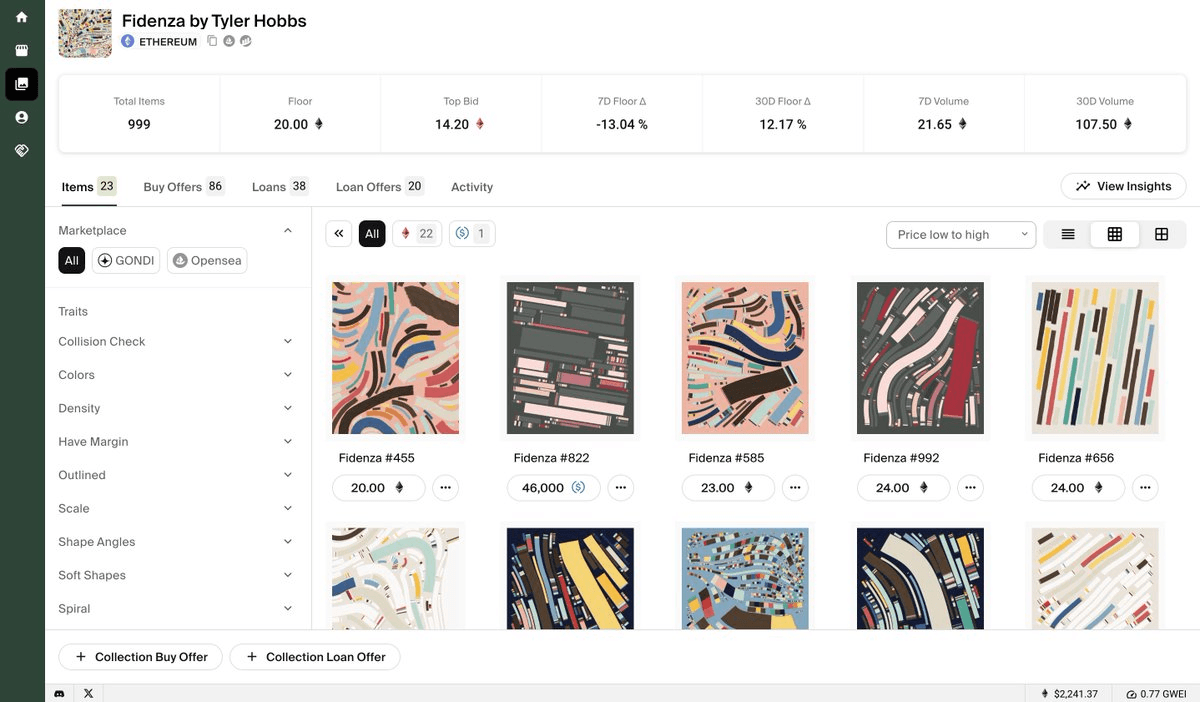Screen dimensions: 1200x702
Task: Collapse the filters panel with double-chevron
Action: click(339, 234)
